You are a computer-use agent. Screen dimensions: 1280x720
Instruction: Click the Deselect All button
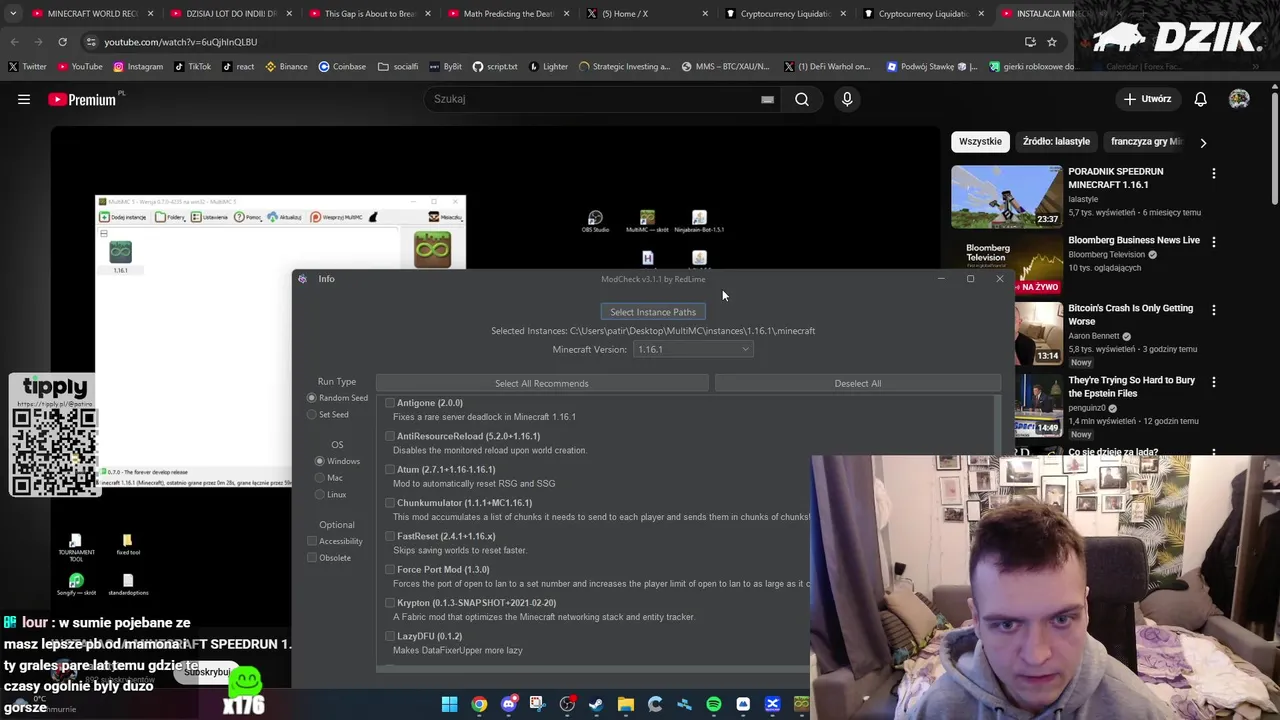click(x=857, y=384)
